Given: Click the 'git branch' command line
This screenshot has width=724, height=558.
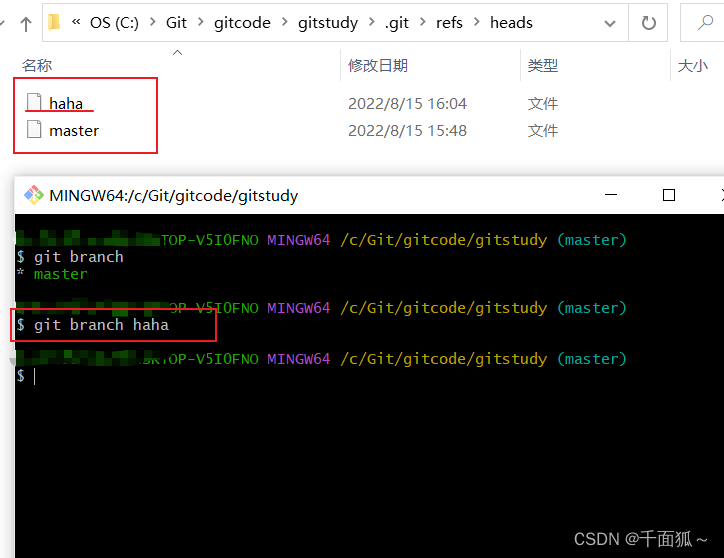Looking at the screenshot, I should pyautogui.click(x=70, y=257).
